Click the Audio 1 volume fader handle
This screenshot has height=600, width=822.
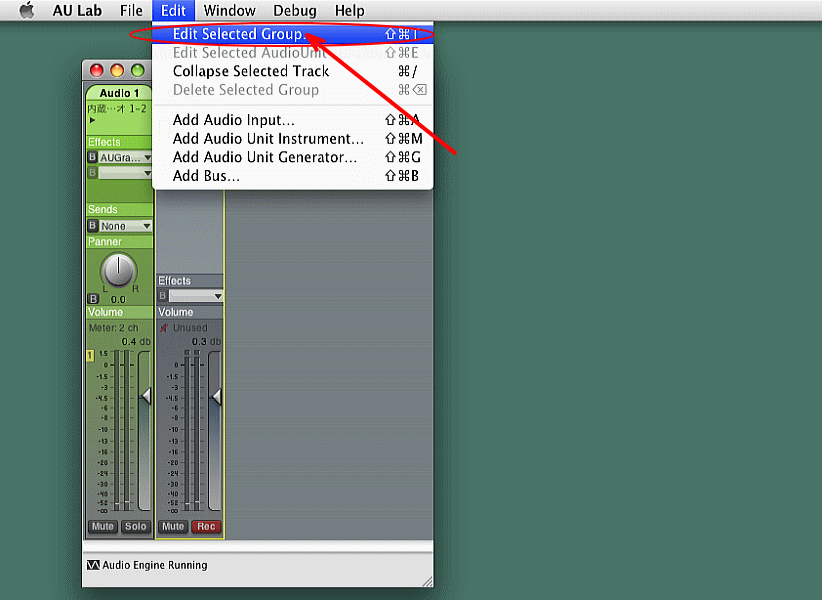146,397
